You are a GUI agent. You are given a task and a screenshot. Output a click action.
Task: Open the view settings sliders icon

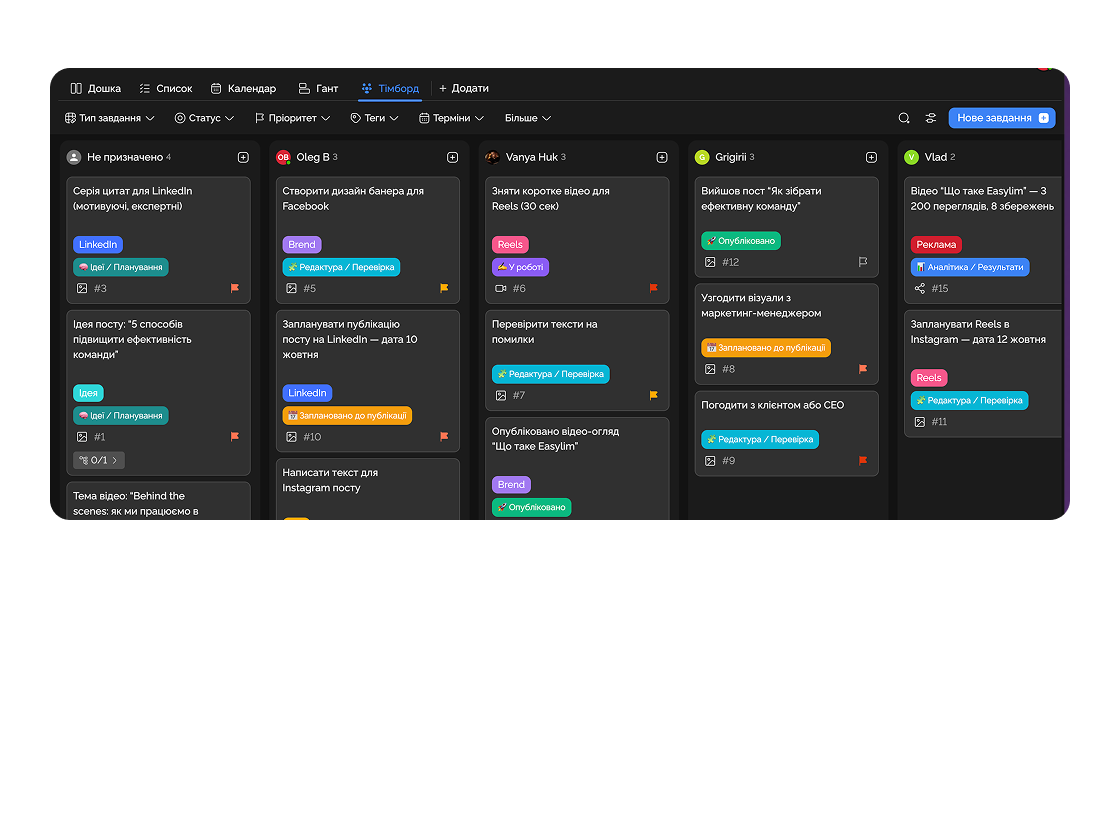click(x=931, y=118)
